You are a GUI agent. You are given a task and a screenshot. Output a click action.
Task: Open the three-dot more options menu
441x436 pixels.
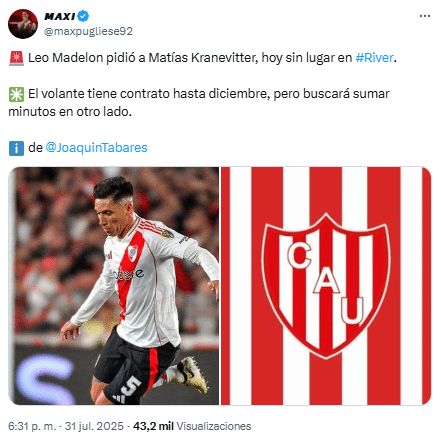click(425, 16)
